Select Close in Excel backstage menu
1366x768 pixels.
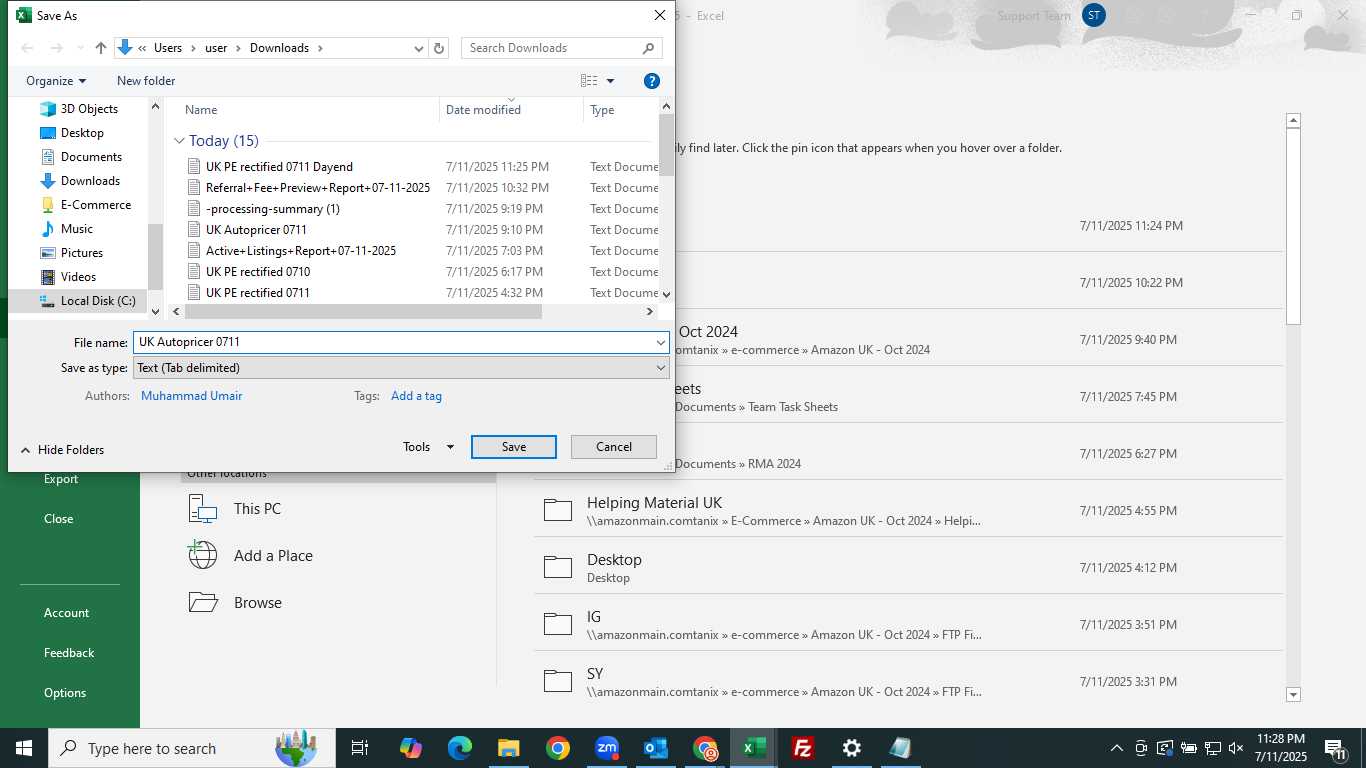pos(59,519)
